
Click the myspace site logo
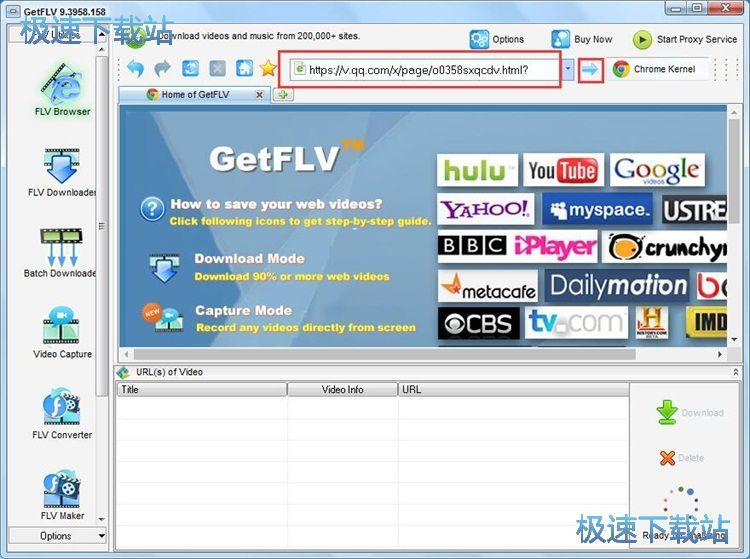pos(597,209)
